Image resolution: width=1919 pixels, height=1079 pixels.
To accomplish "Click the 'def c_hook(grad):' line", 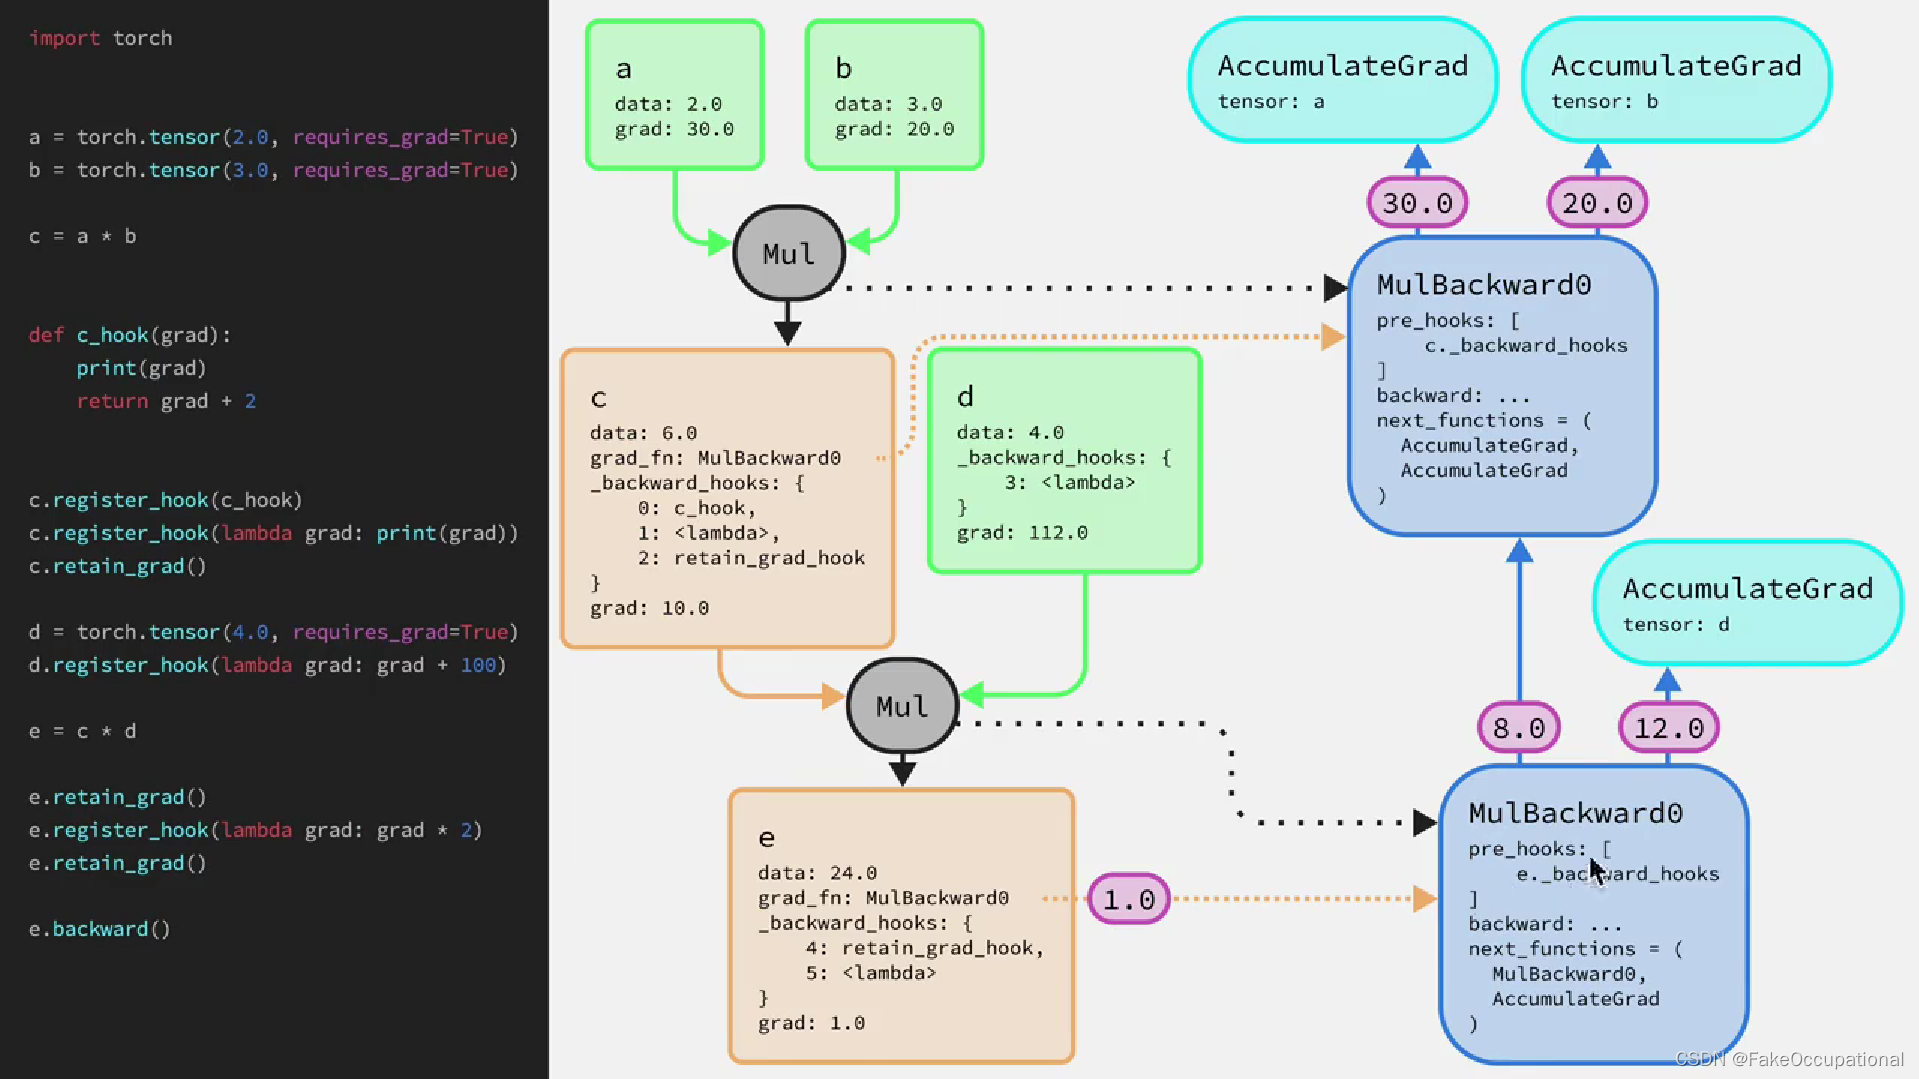I will [x=130, y=335].
